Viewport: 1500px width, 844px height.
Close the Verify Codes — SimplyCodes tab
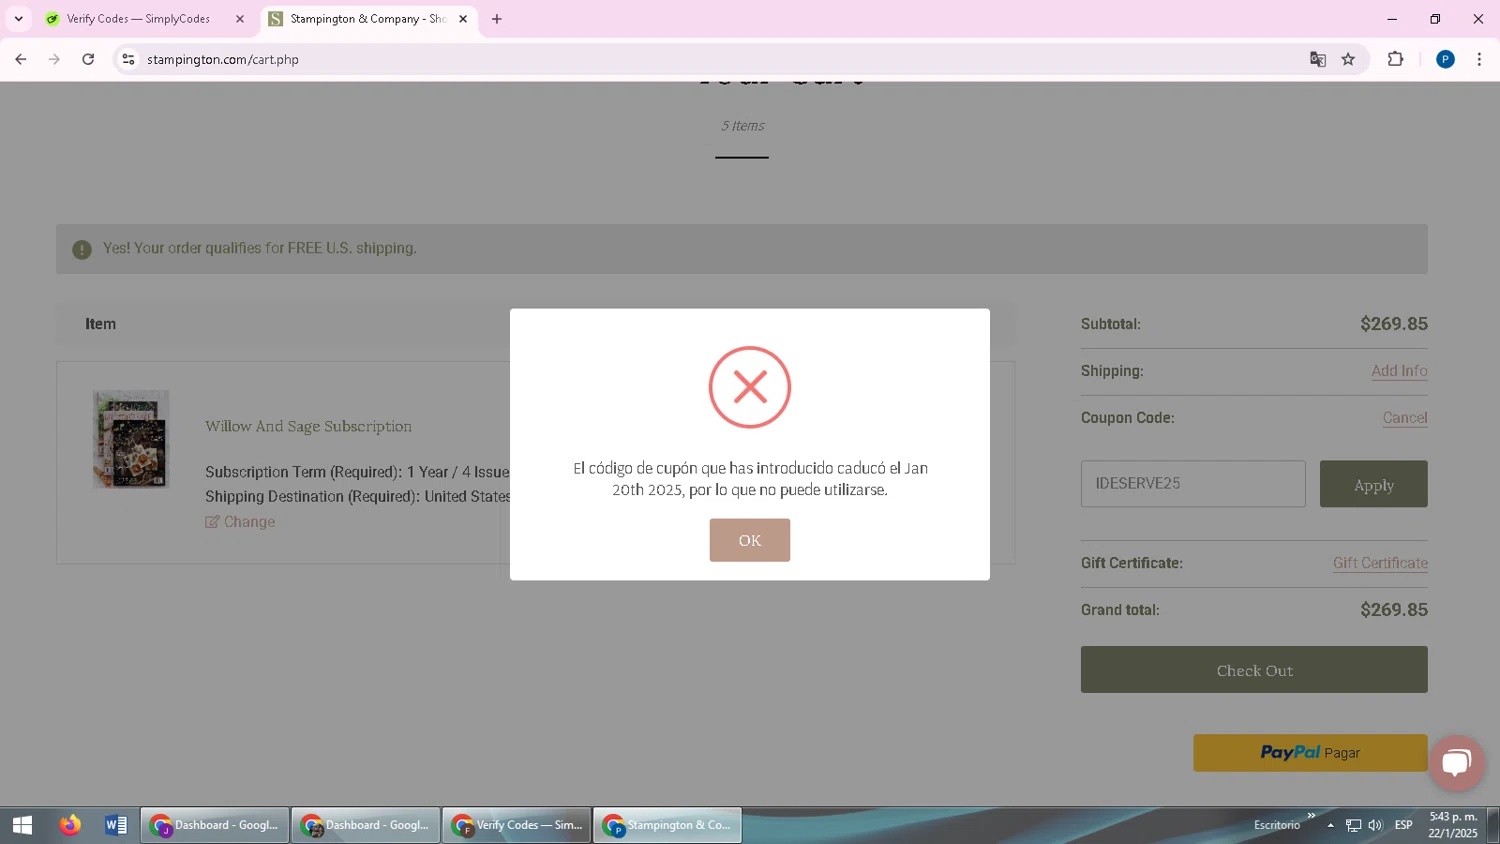pyautogui.click(x=240, y=19)
